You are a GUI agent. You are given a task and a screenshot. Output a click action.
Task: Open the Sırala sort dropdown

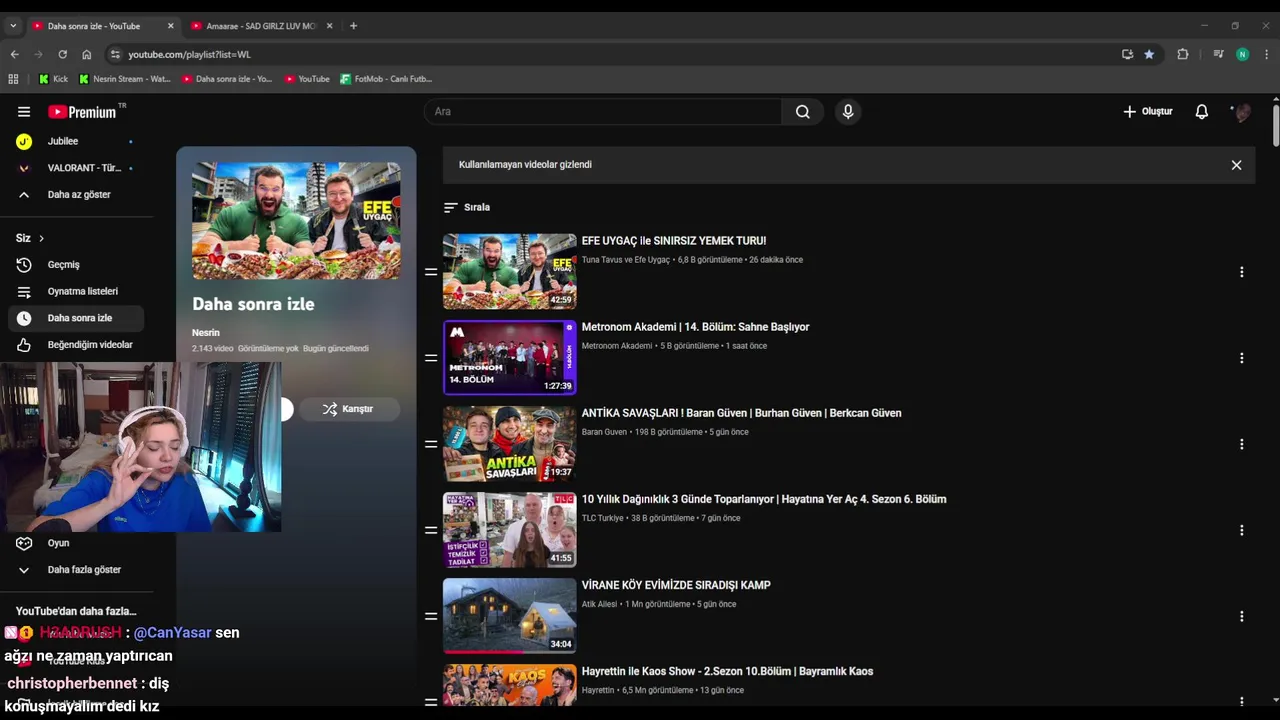tap(467, 207)
